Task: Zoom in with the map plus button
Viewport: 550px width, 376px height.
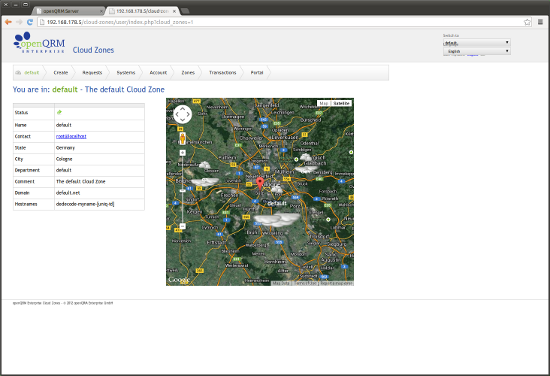Action: 182,153
